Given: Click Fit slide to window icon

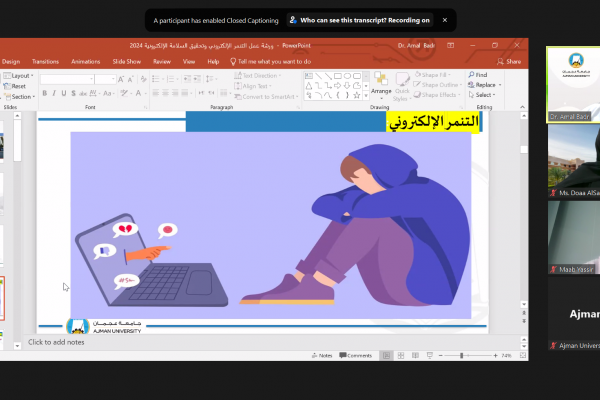Looking at the screenshot, I should tap(523, 356).
